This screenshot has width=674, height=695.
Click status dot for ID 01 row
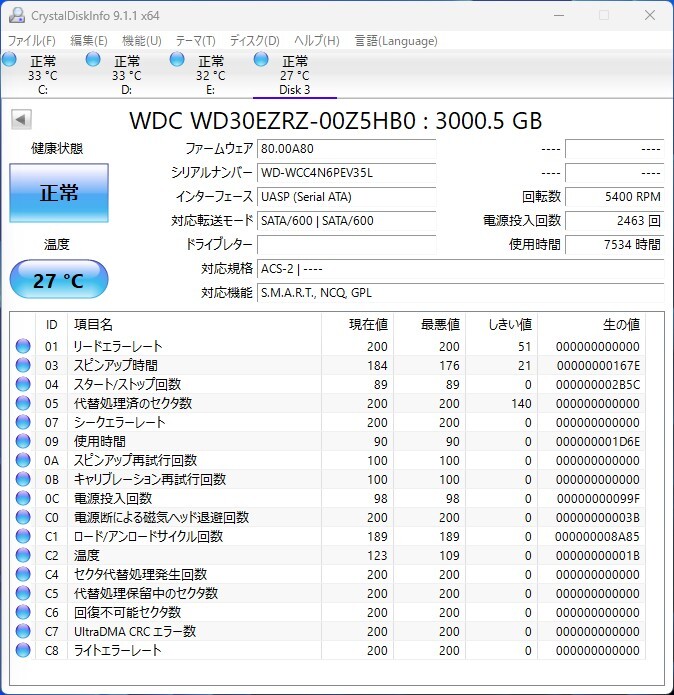[x=23, y=346]
